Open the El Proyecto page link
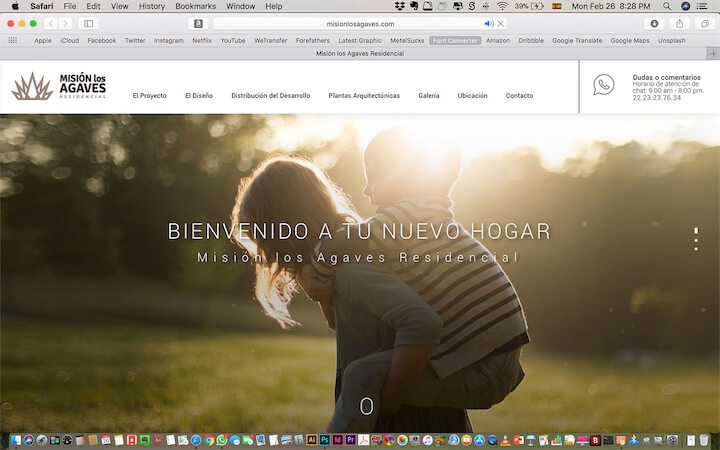 (x=149, y=96)
